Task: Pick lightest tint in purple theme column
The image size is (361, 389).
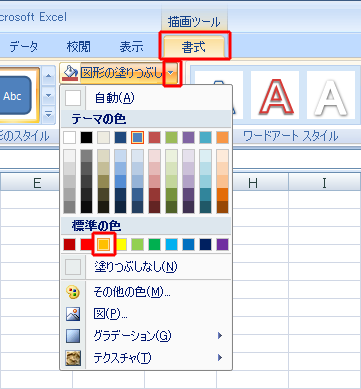Action: [x=188, y=156]
